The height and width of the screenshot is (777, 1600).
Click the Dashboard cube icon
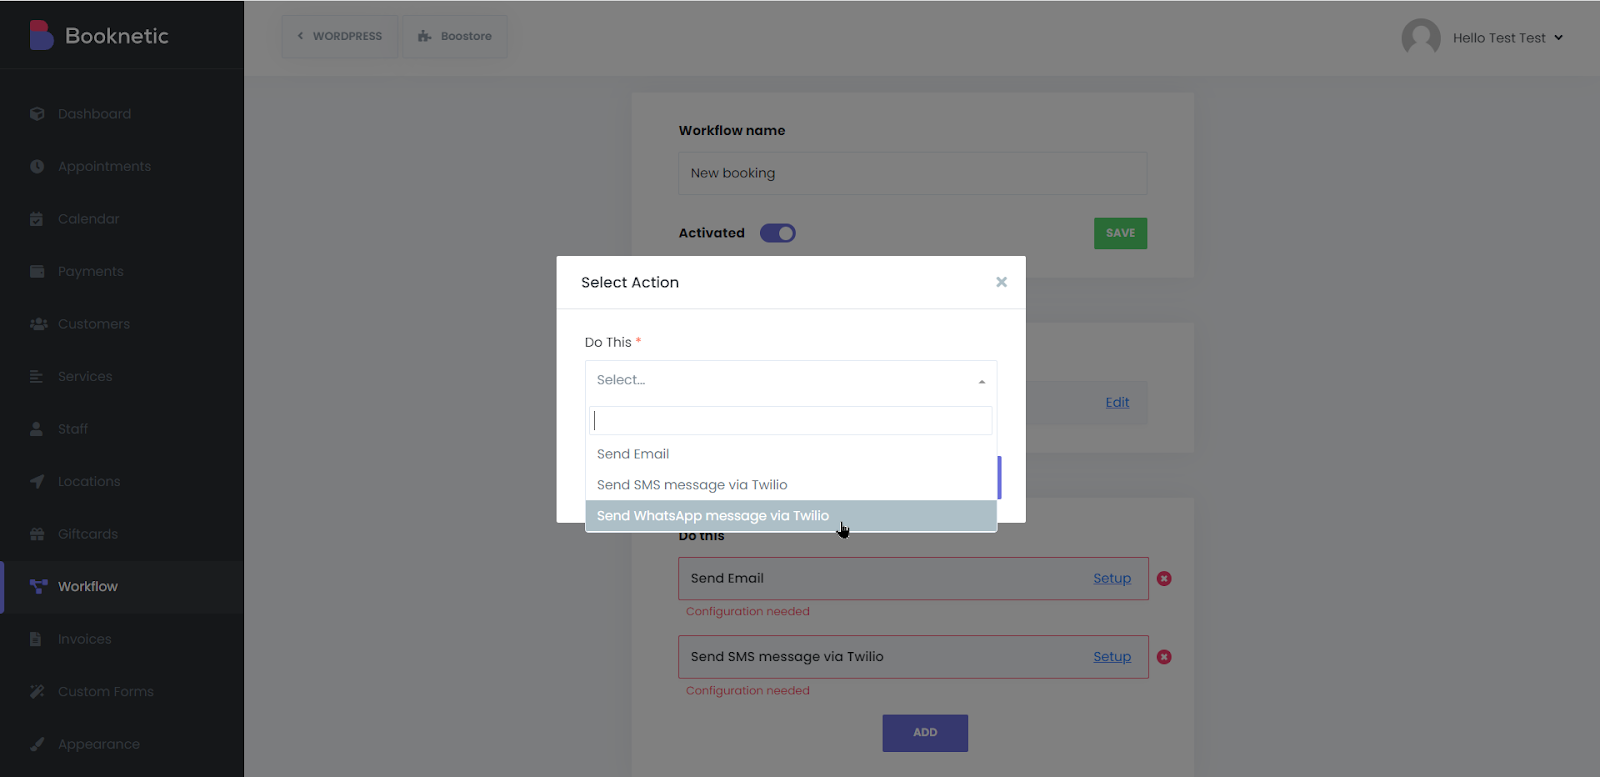point(37,114)
